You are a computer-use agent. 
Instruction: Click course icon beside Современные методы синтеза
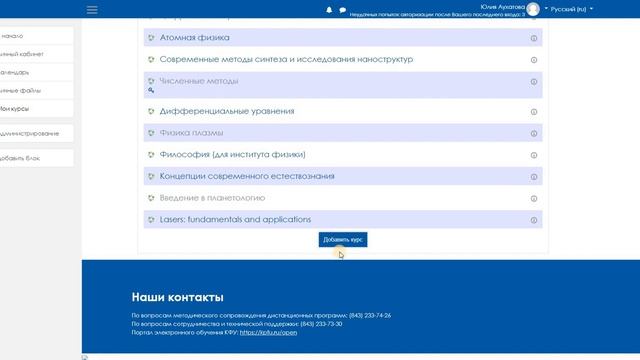coord(151,59)
